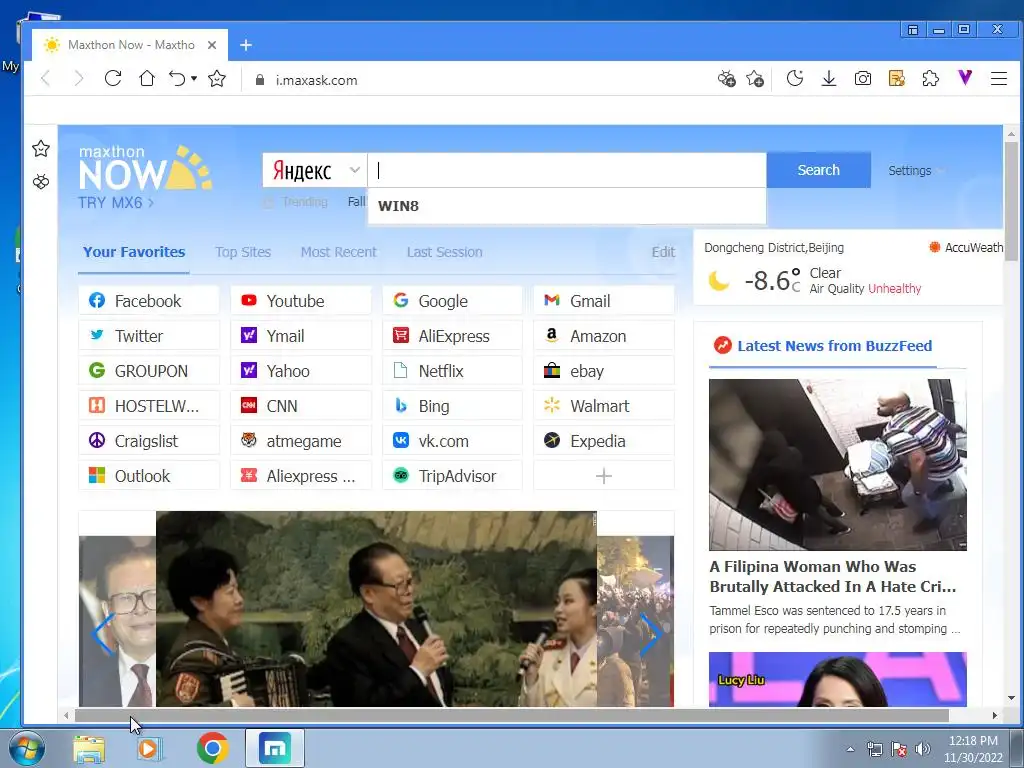Open the favorites sidebar star icon

40,149
